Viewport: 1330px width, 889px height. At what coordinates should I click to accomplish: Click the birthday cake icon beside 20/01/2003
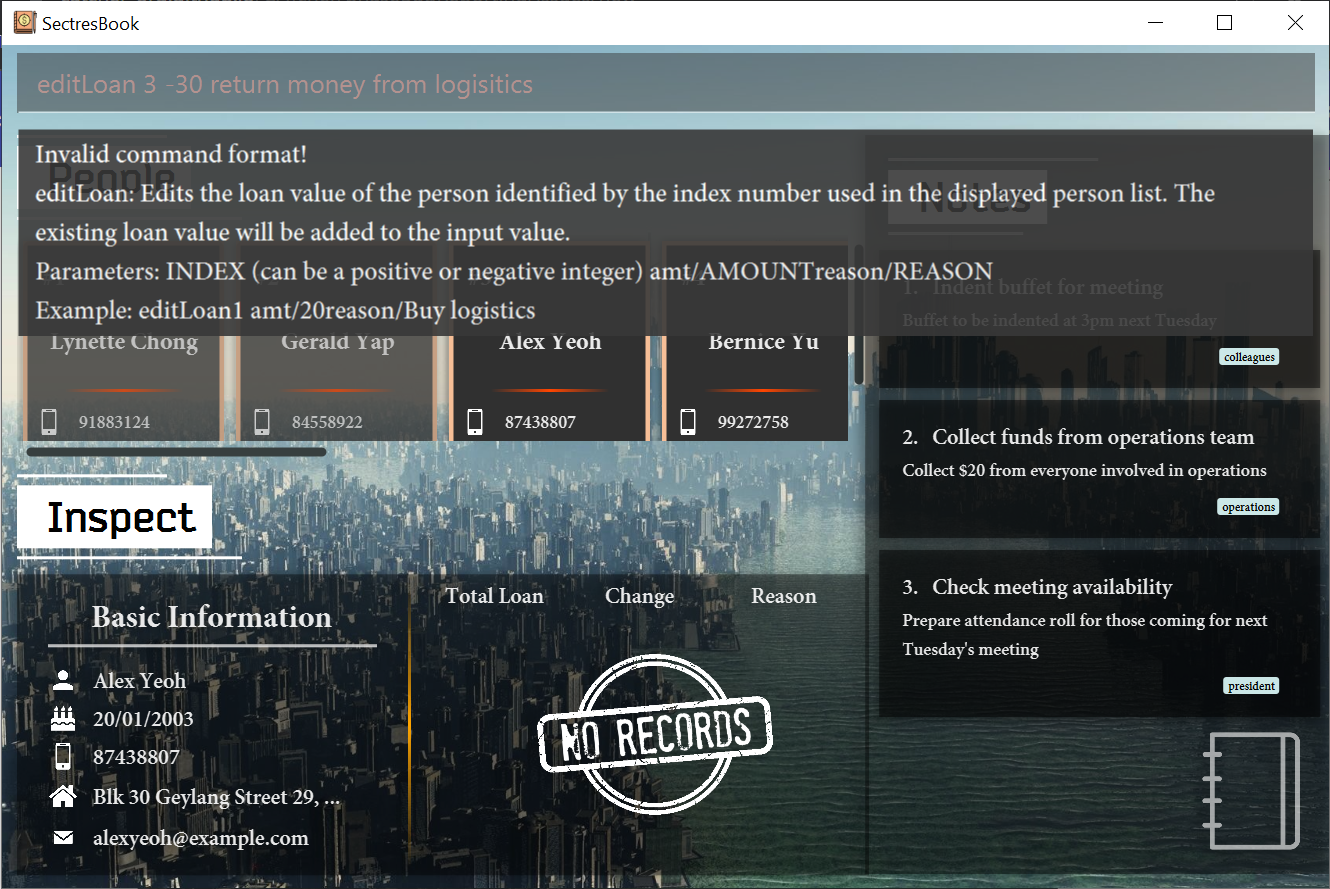tap(63, 718)
